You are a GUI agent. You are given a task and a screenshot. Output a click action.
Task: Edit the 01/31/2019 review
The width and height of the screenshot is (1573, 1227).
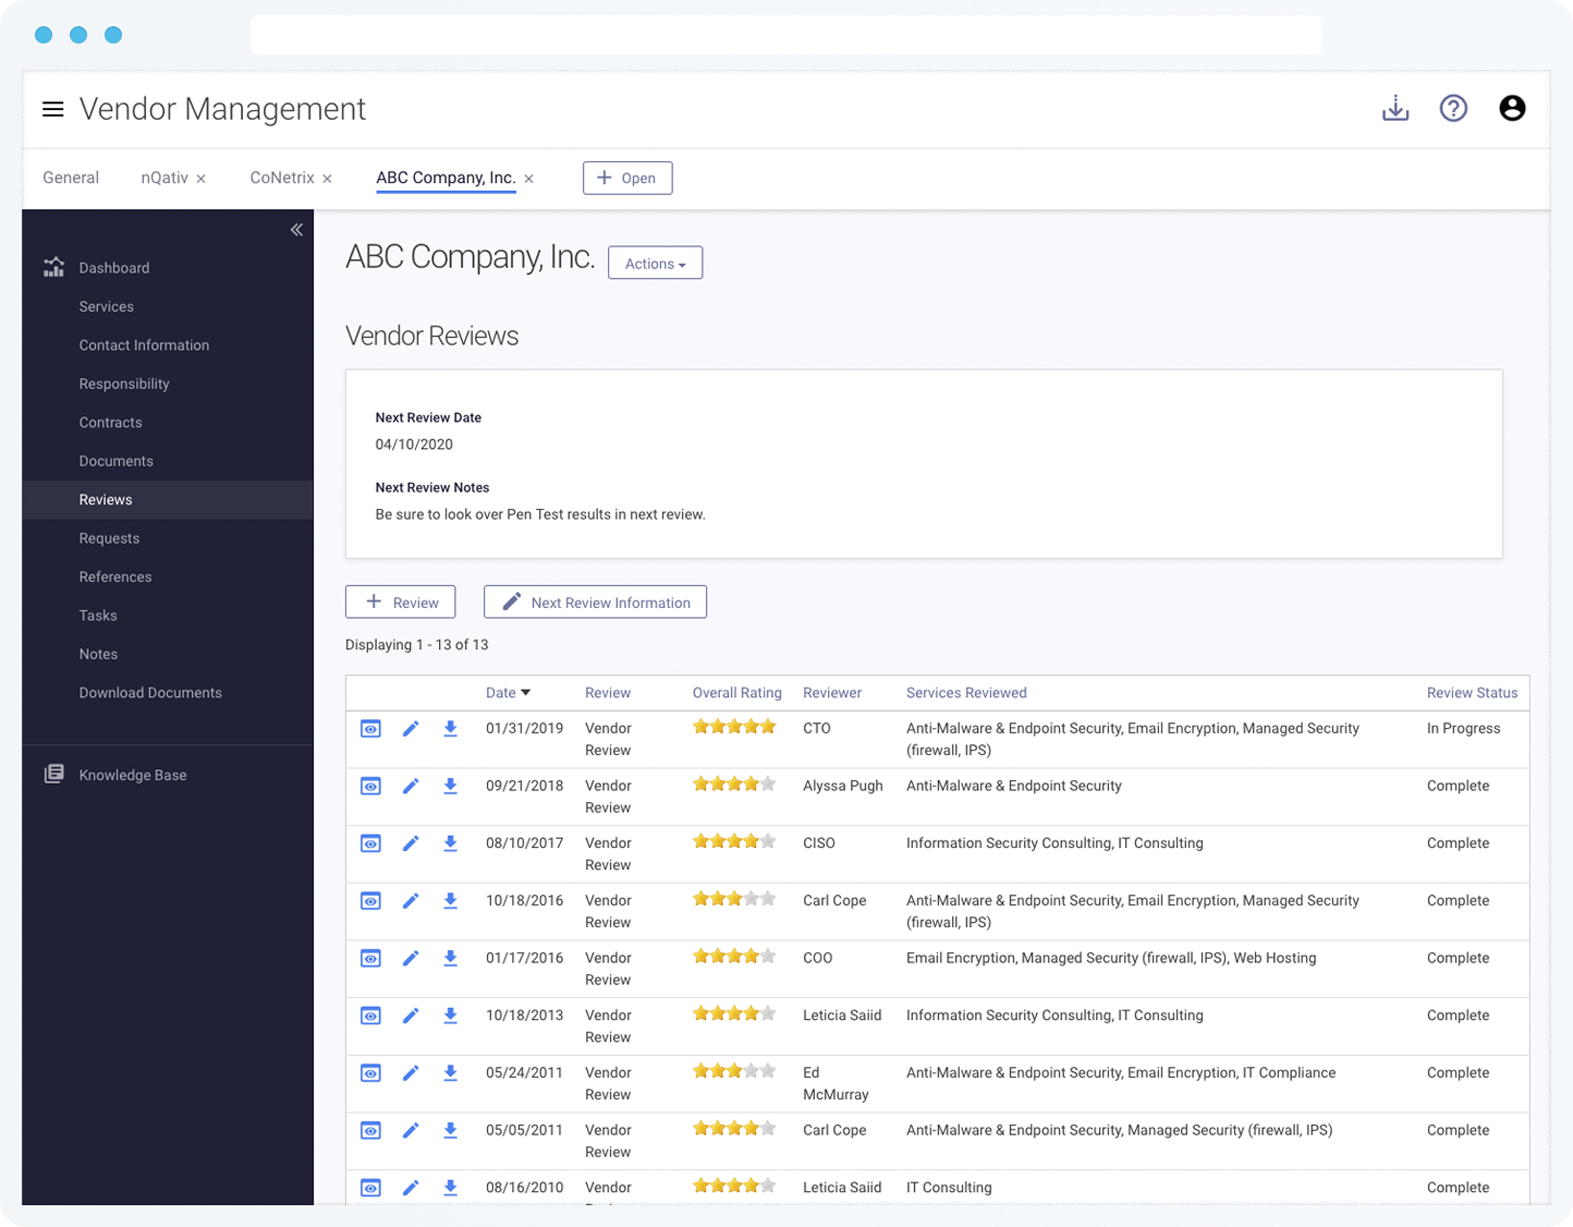pos(410,729)
